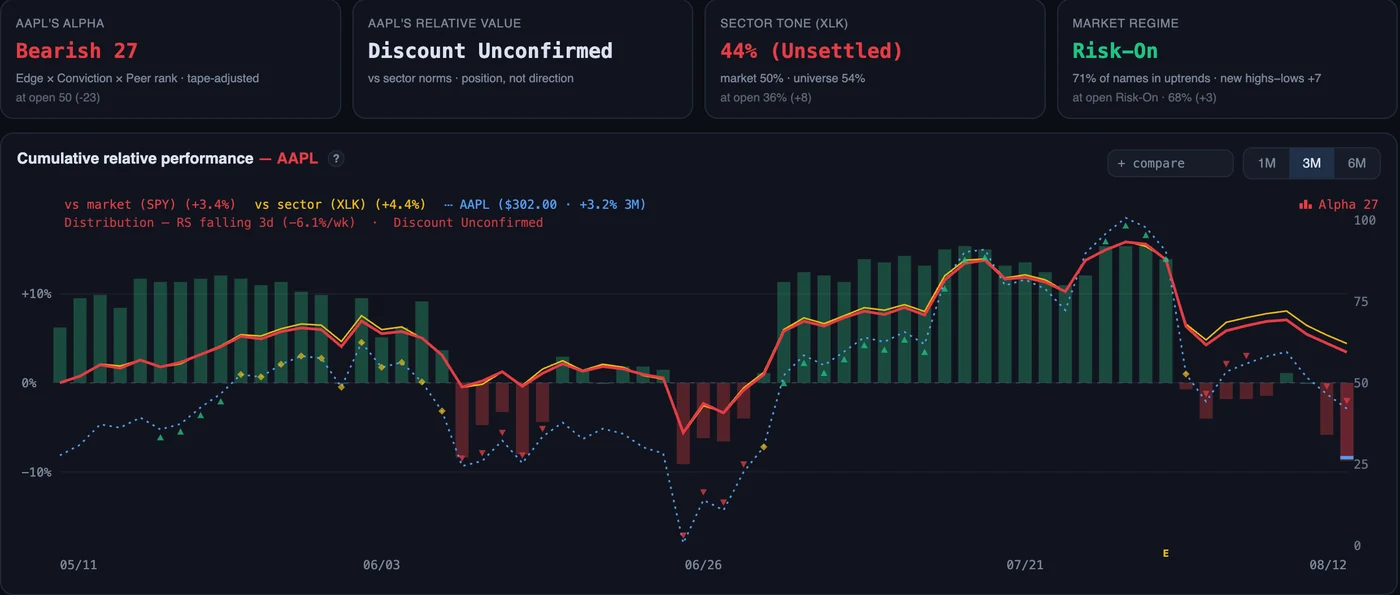Open the help question-mark icon beside AAPL title
Viewport: 1400px width, 595px height.
(x=337, y=158)
